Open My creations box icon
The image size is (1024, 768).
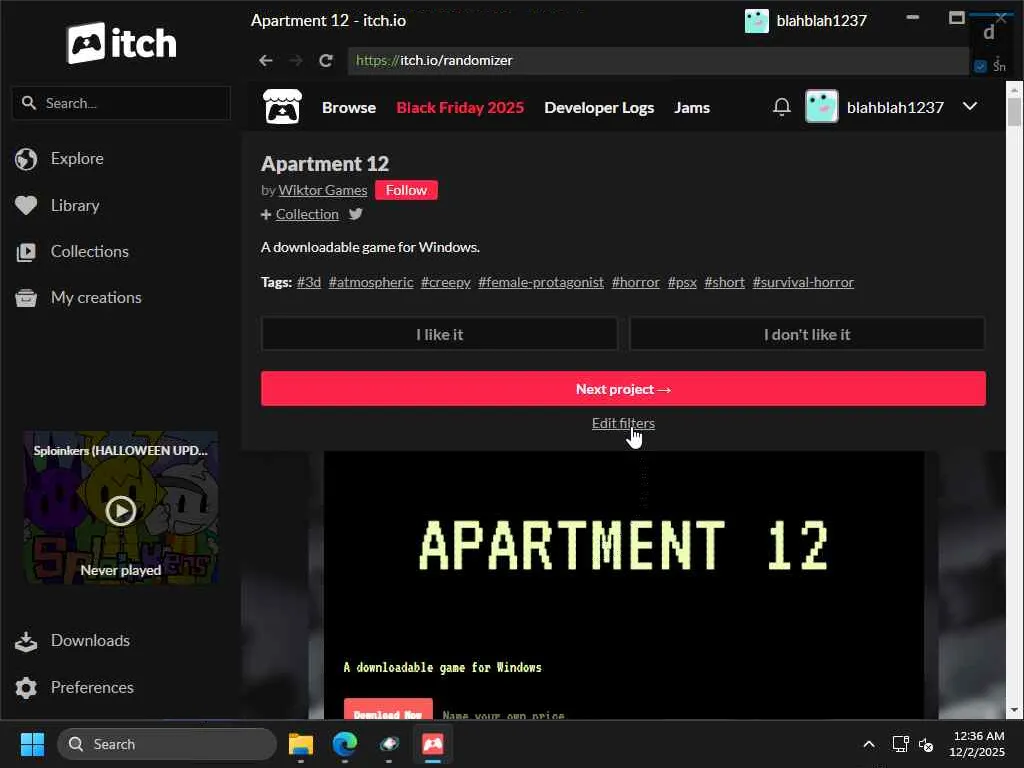(26, 298)
